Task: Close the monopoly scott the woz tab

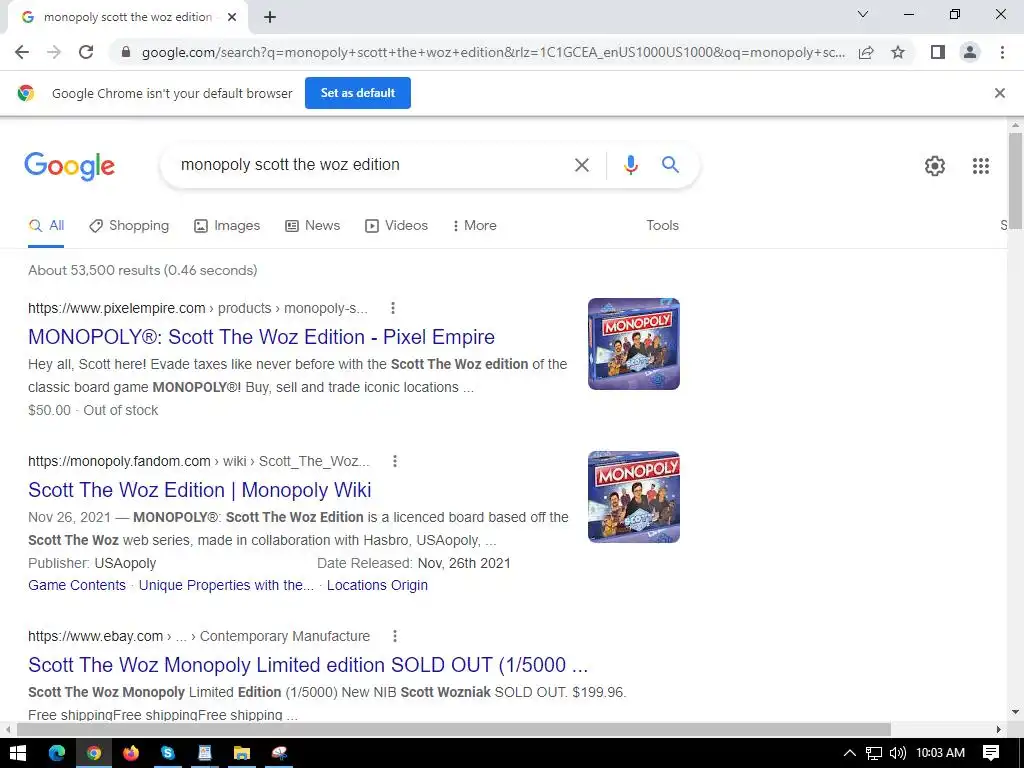Action: (231, 17)
